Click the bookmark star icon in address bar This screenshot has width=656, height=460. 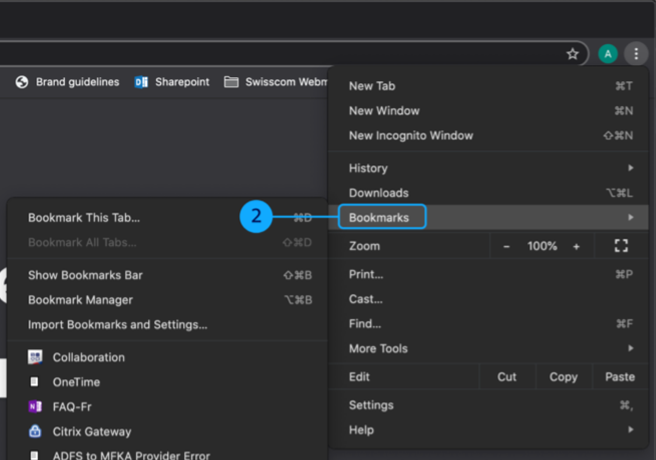coord(573,54)
